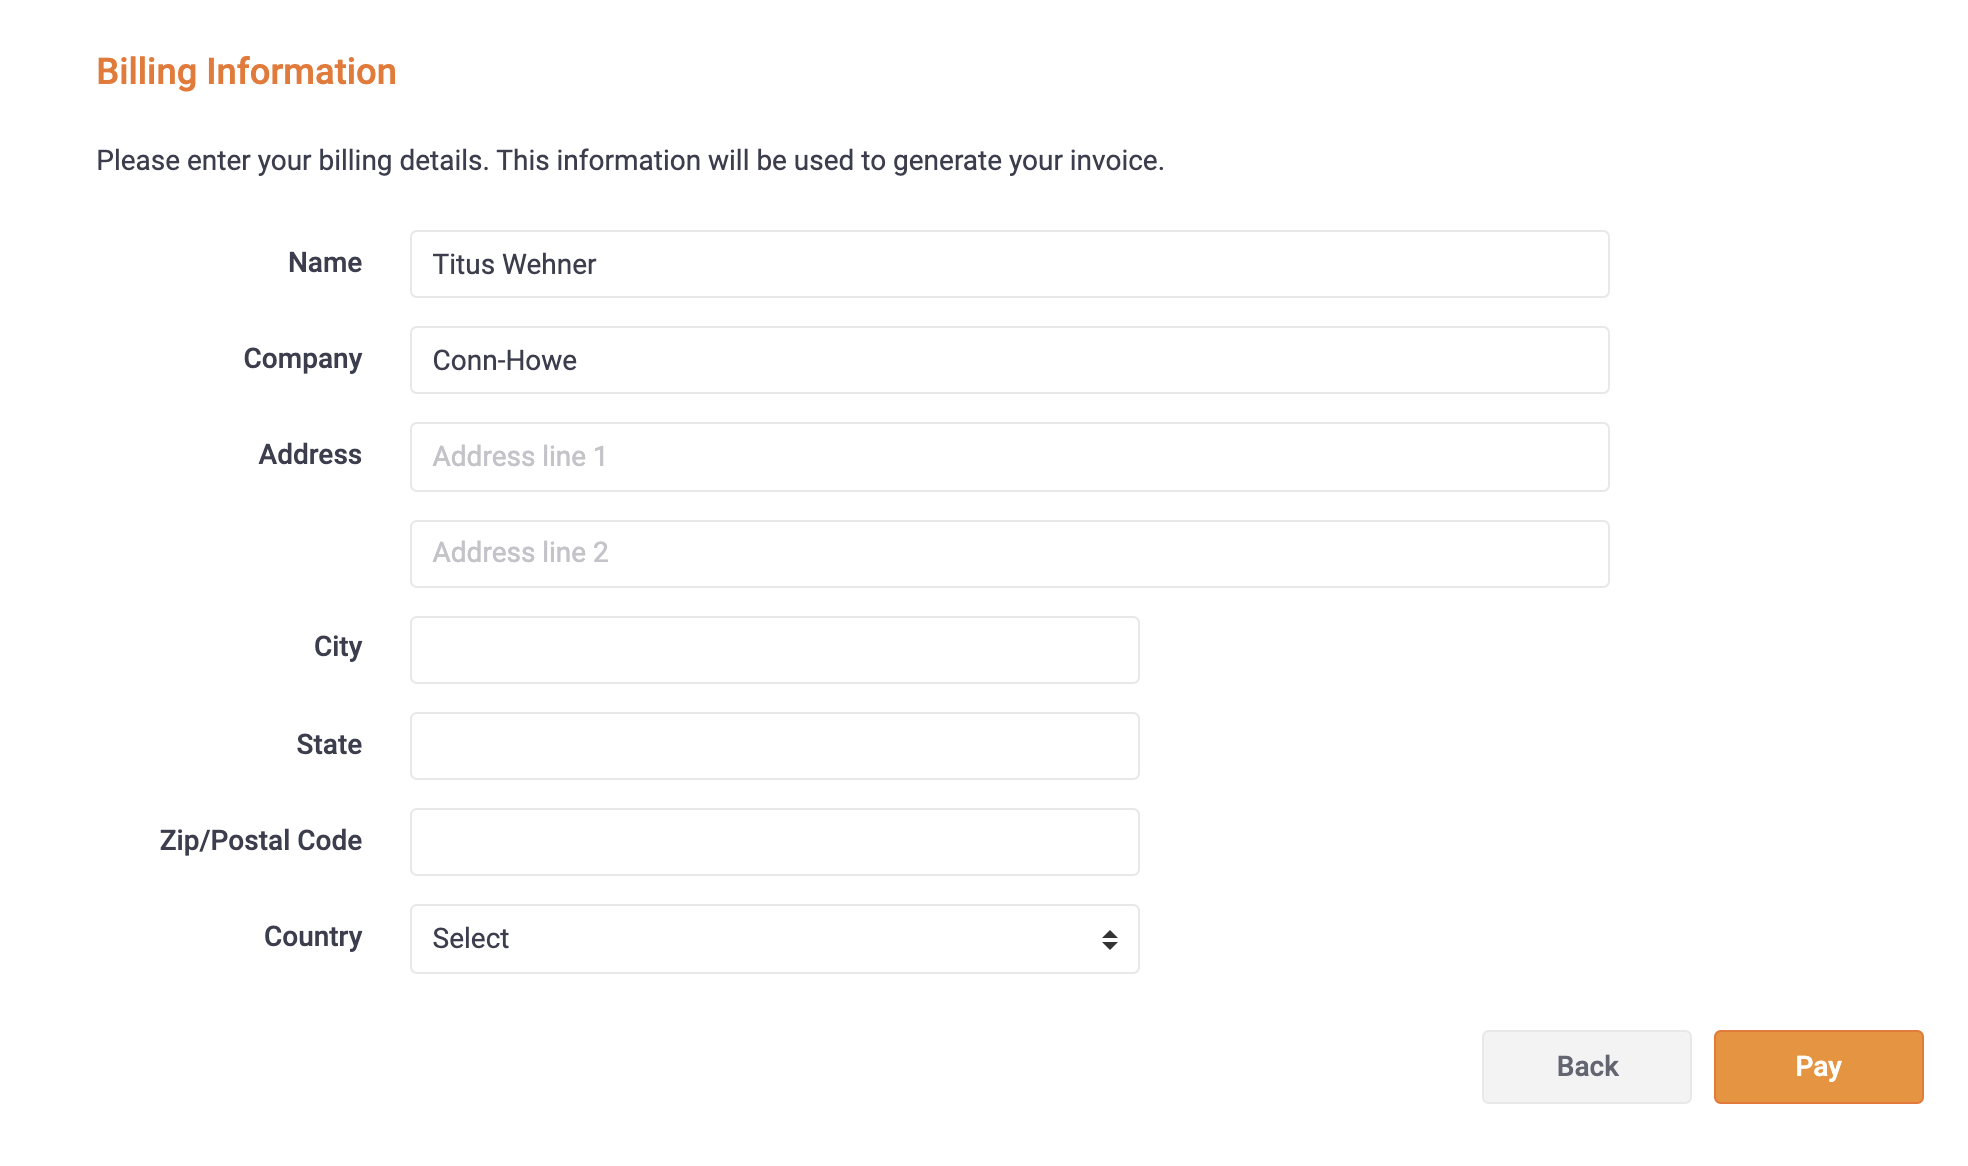Click into the City text field
The height and width of the screenshot is (1166, 1968).
(x=774, y=650)
